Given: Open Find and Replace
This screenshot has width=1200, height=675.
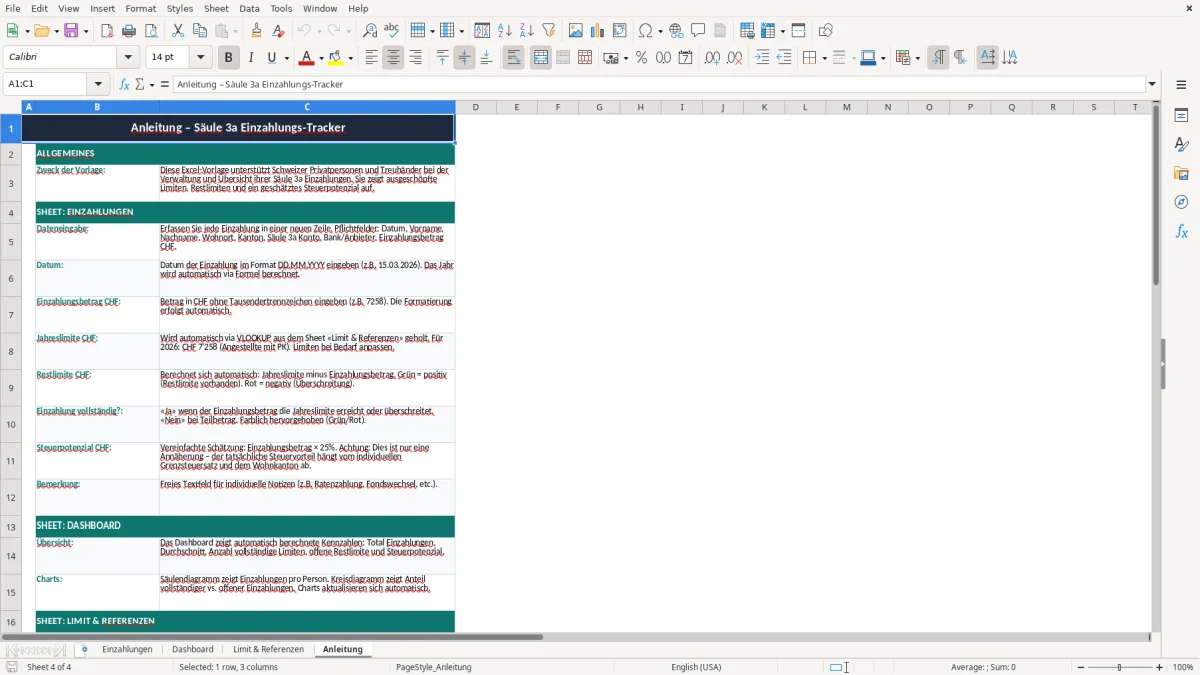Looking at the screenshot, I should coord(370,31).
